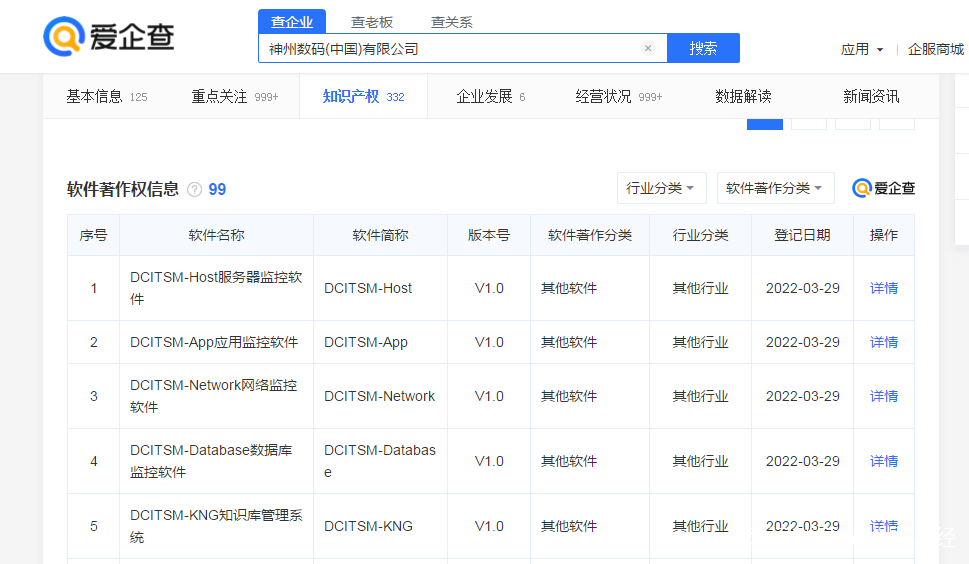This screenshot has width=969, height=564.
Task: Click the company name search input field
Action: point(450,48)
